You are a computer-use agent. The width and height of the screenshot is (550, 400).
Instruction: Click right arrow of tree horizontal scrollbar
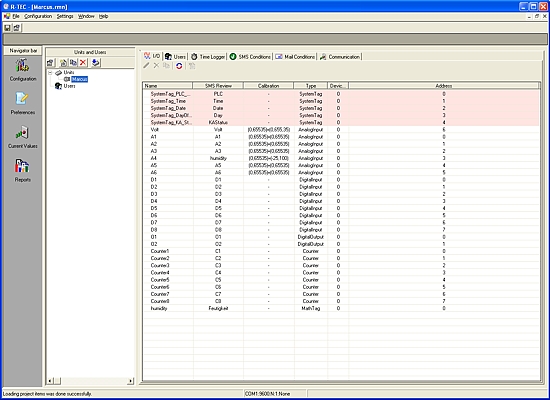click(x=131, y=381)
